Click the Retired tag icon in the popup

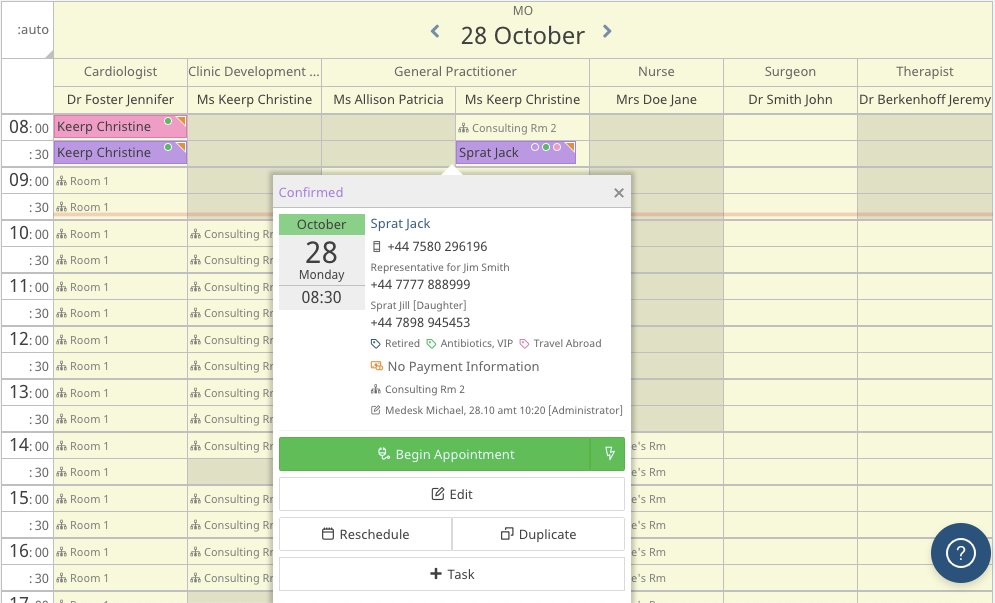[374, 343]
